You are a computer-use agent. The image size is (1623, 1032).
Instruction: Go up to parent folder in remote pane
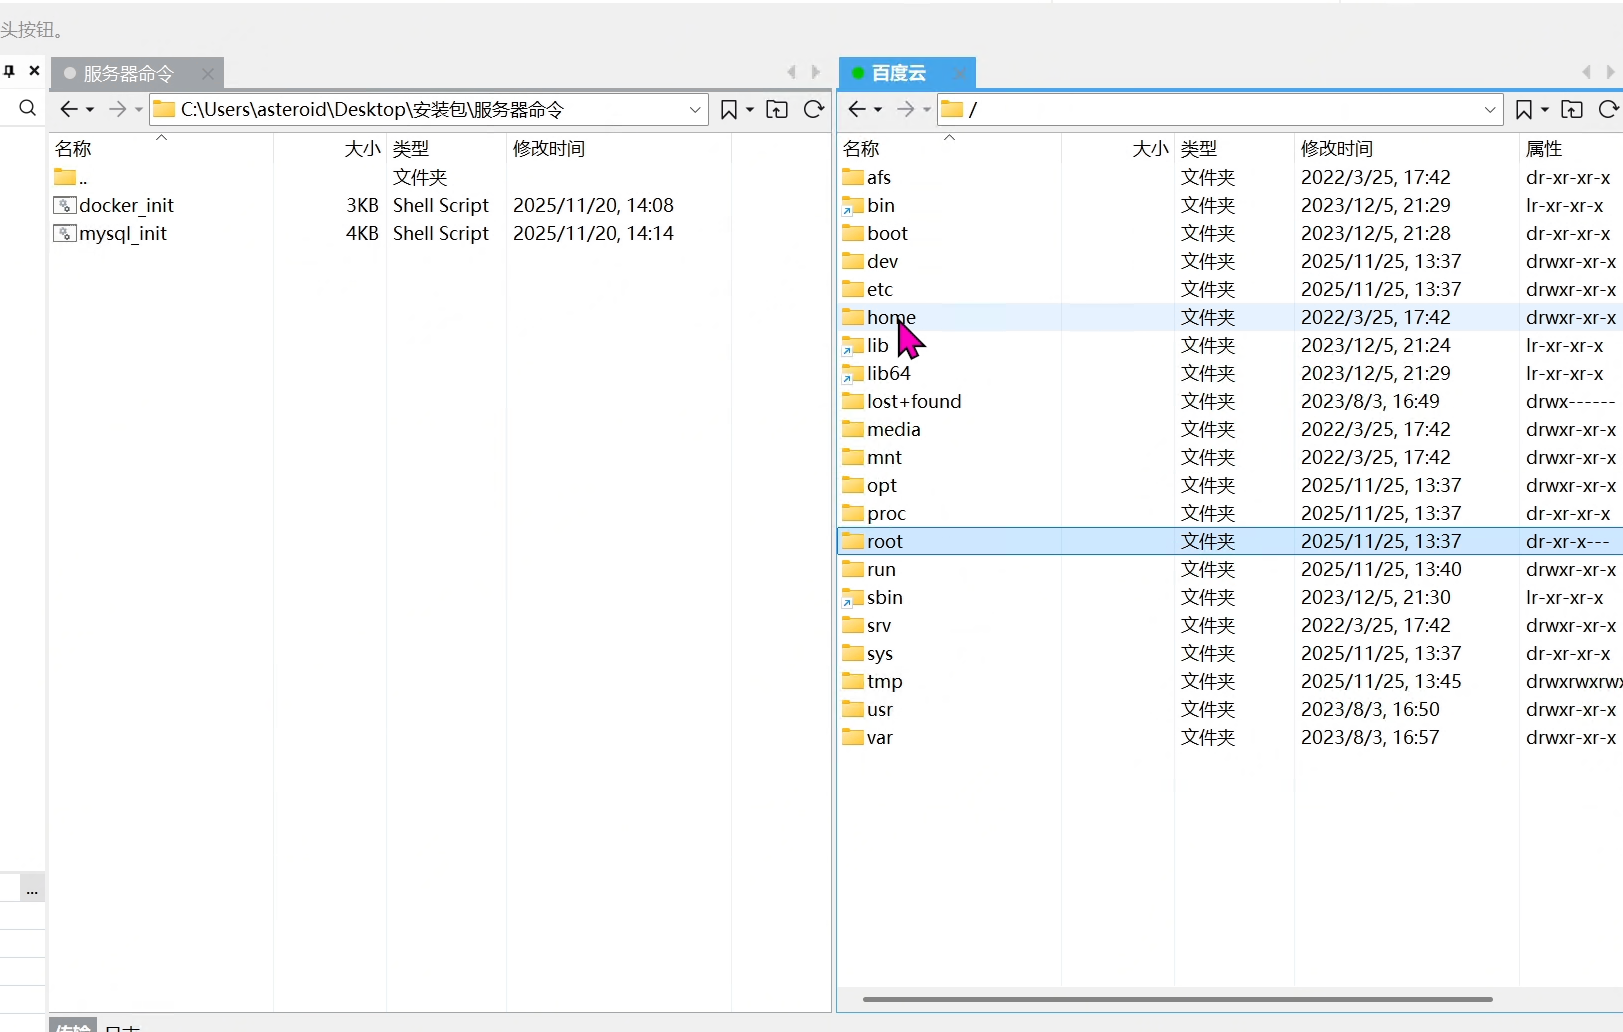click(1572, 109)
